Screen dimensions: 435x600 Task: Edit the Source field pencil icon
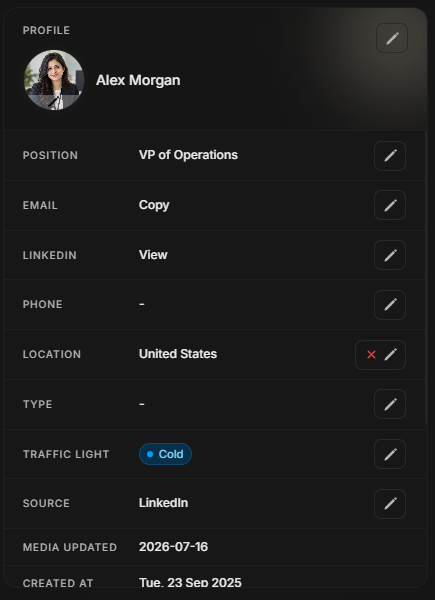tap(390, 504)
